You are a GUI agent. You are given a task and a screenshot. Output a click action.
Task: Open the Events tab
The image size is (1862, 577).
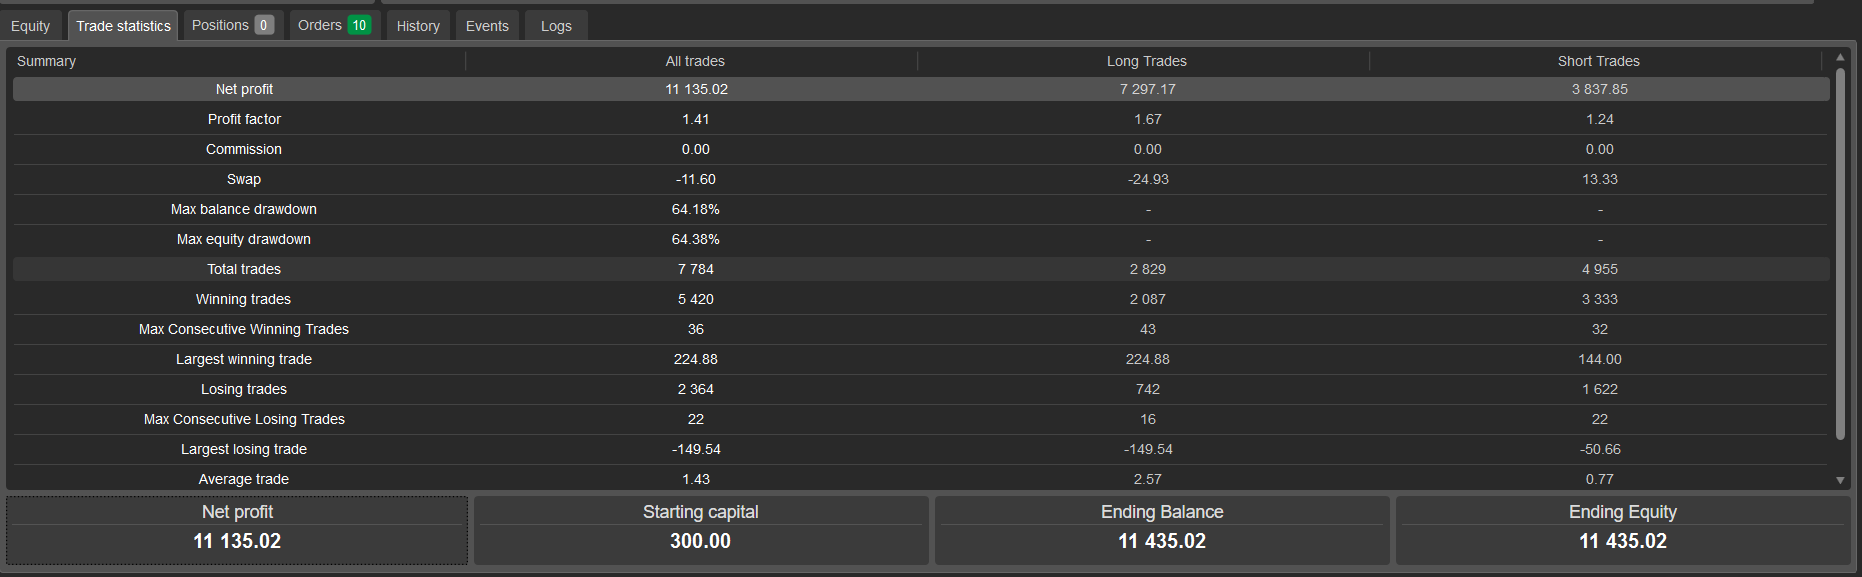[487, 26]
